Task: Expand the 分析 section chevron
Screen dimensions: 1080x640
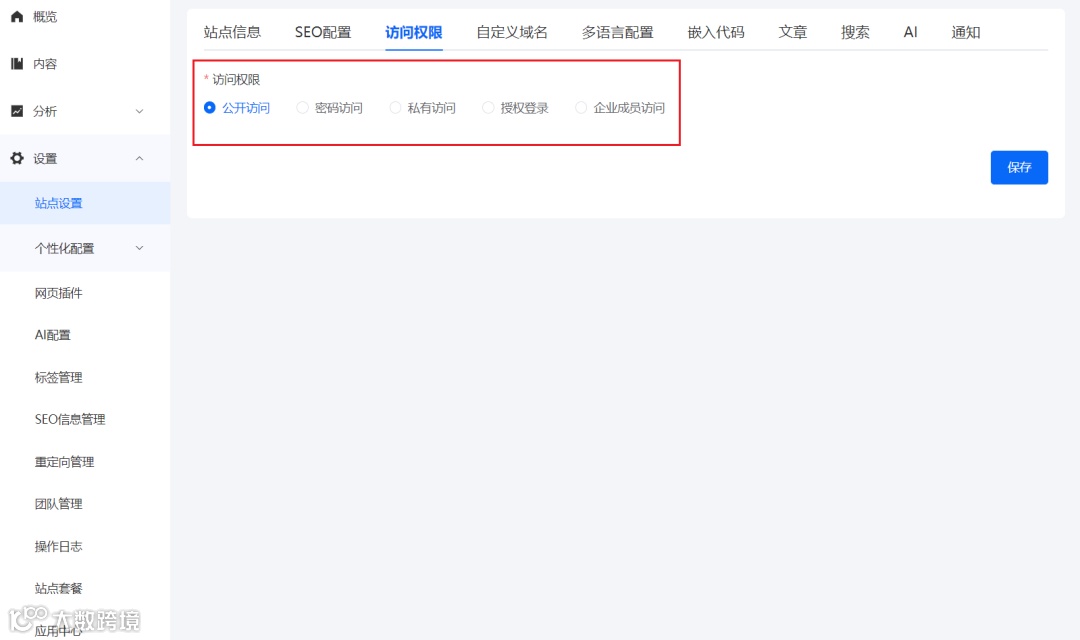Action: point(140,110)
